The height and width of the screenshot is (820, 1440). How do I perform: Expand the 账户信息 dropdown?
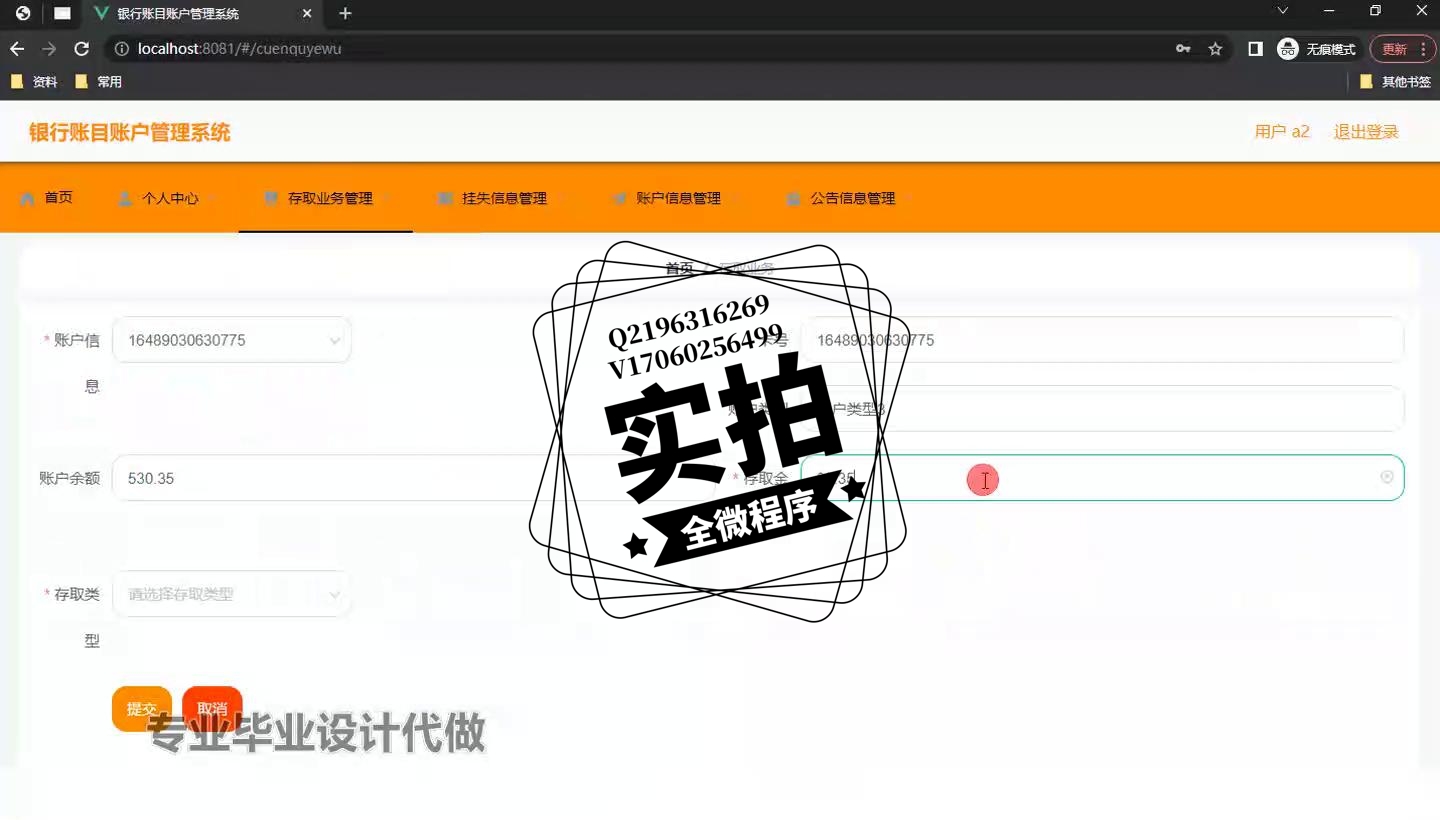[232, 340]
